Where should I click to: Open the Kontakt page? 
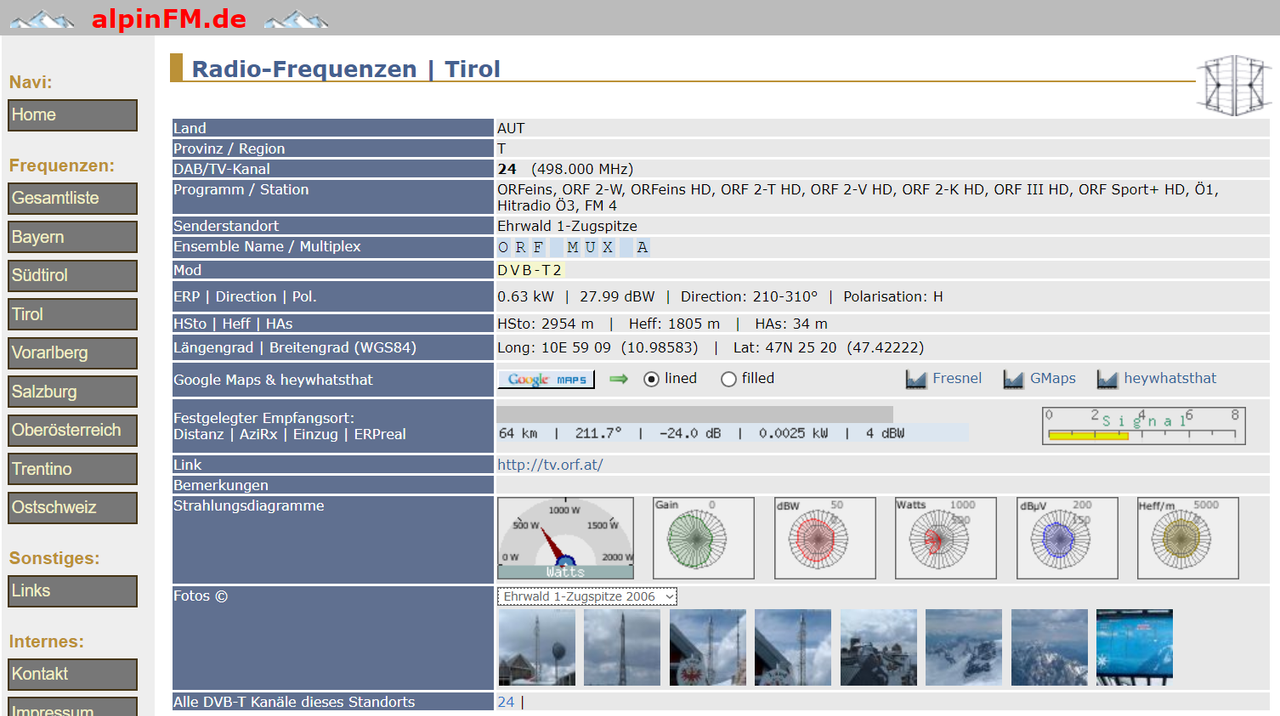73,674
